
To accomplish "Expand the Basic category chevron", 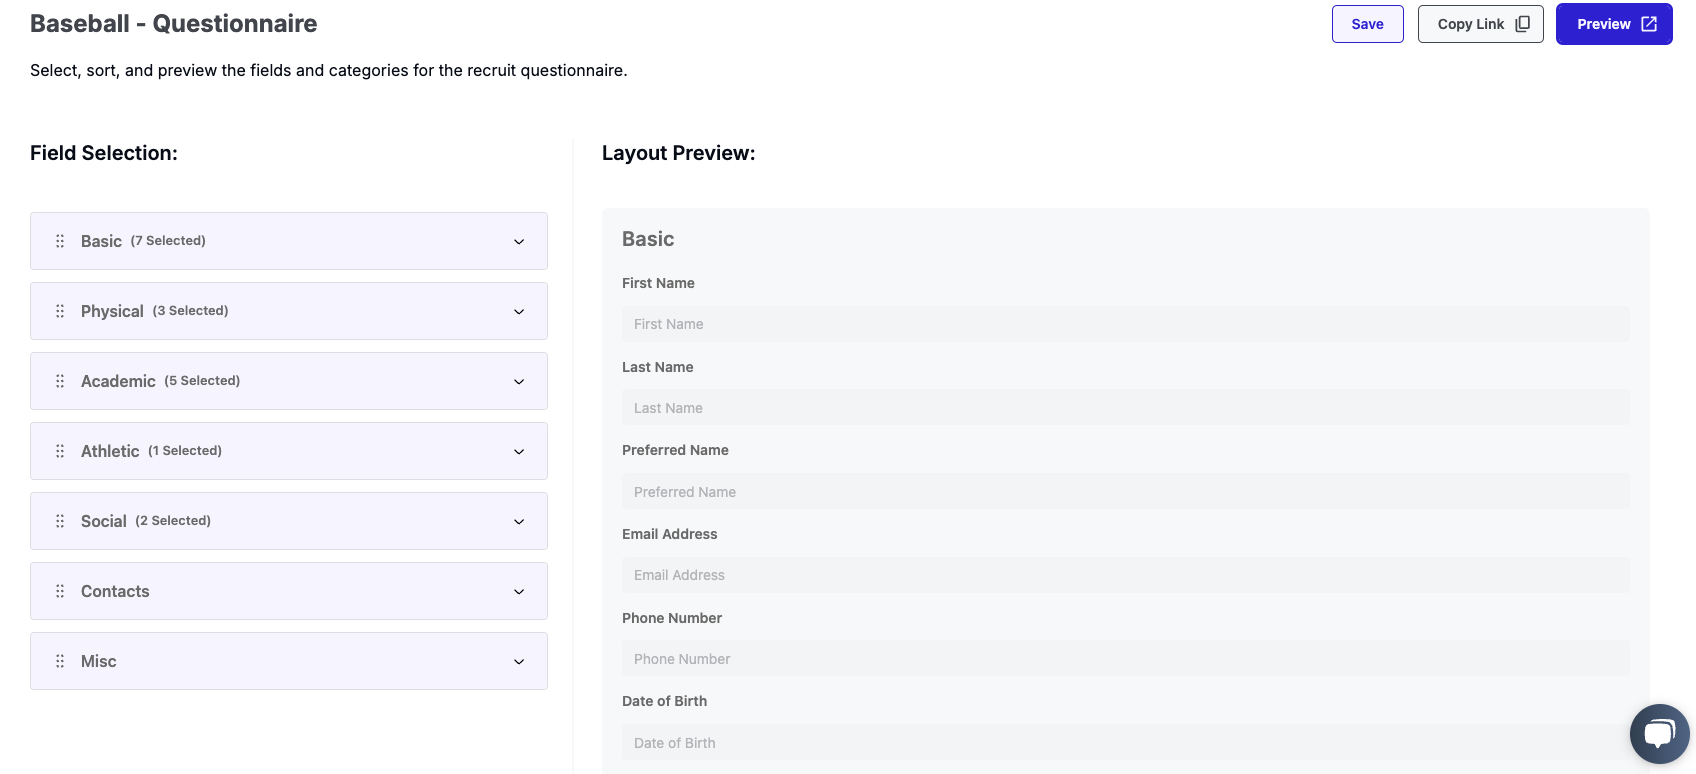I will point(519,241).
